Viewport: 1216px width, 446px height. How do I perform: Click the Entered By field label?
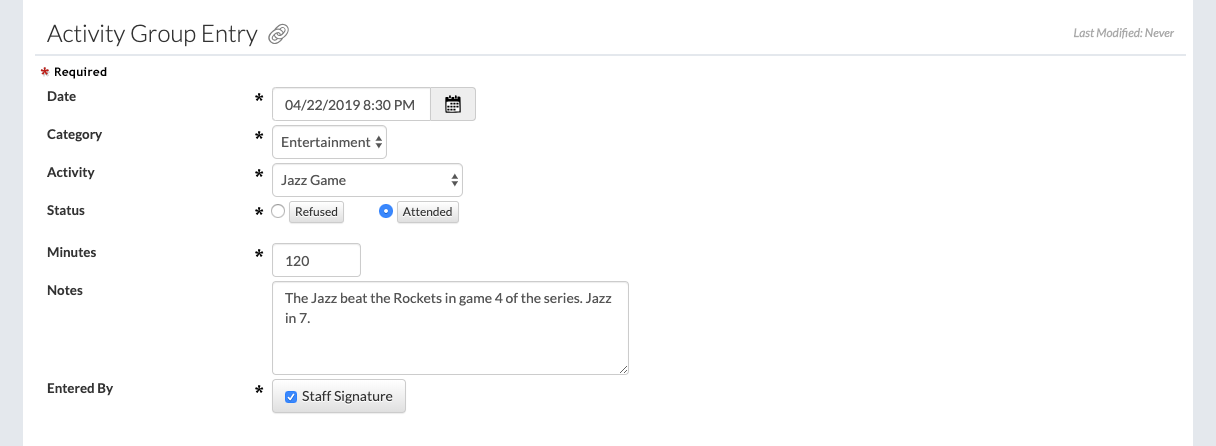80,388
